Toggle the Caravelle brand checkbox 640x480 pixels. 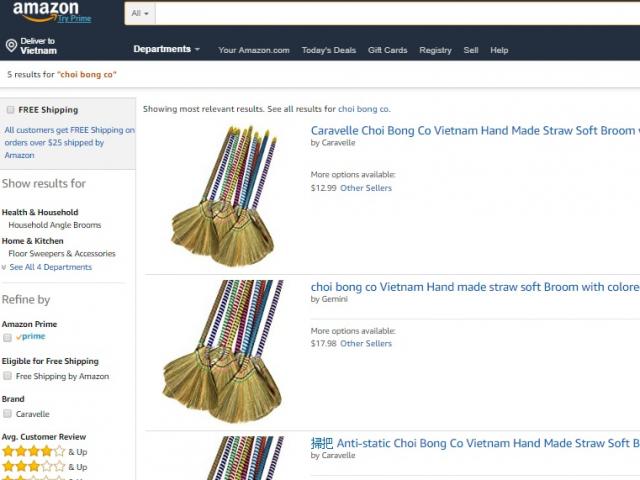(x=7, y=414)
